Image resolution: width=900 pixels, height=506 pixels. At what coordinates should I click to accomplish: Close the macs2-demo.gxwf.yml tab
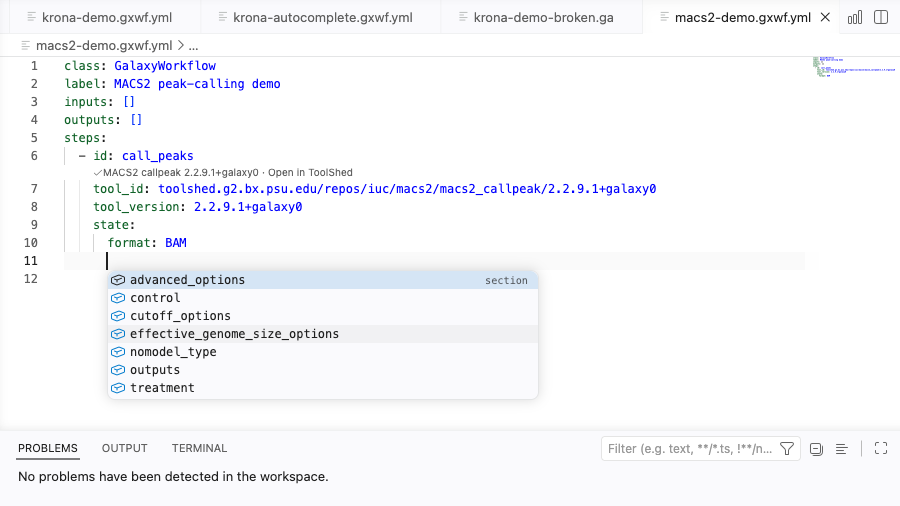[x=825, y=17]
